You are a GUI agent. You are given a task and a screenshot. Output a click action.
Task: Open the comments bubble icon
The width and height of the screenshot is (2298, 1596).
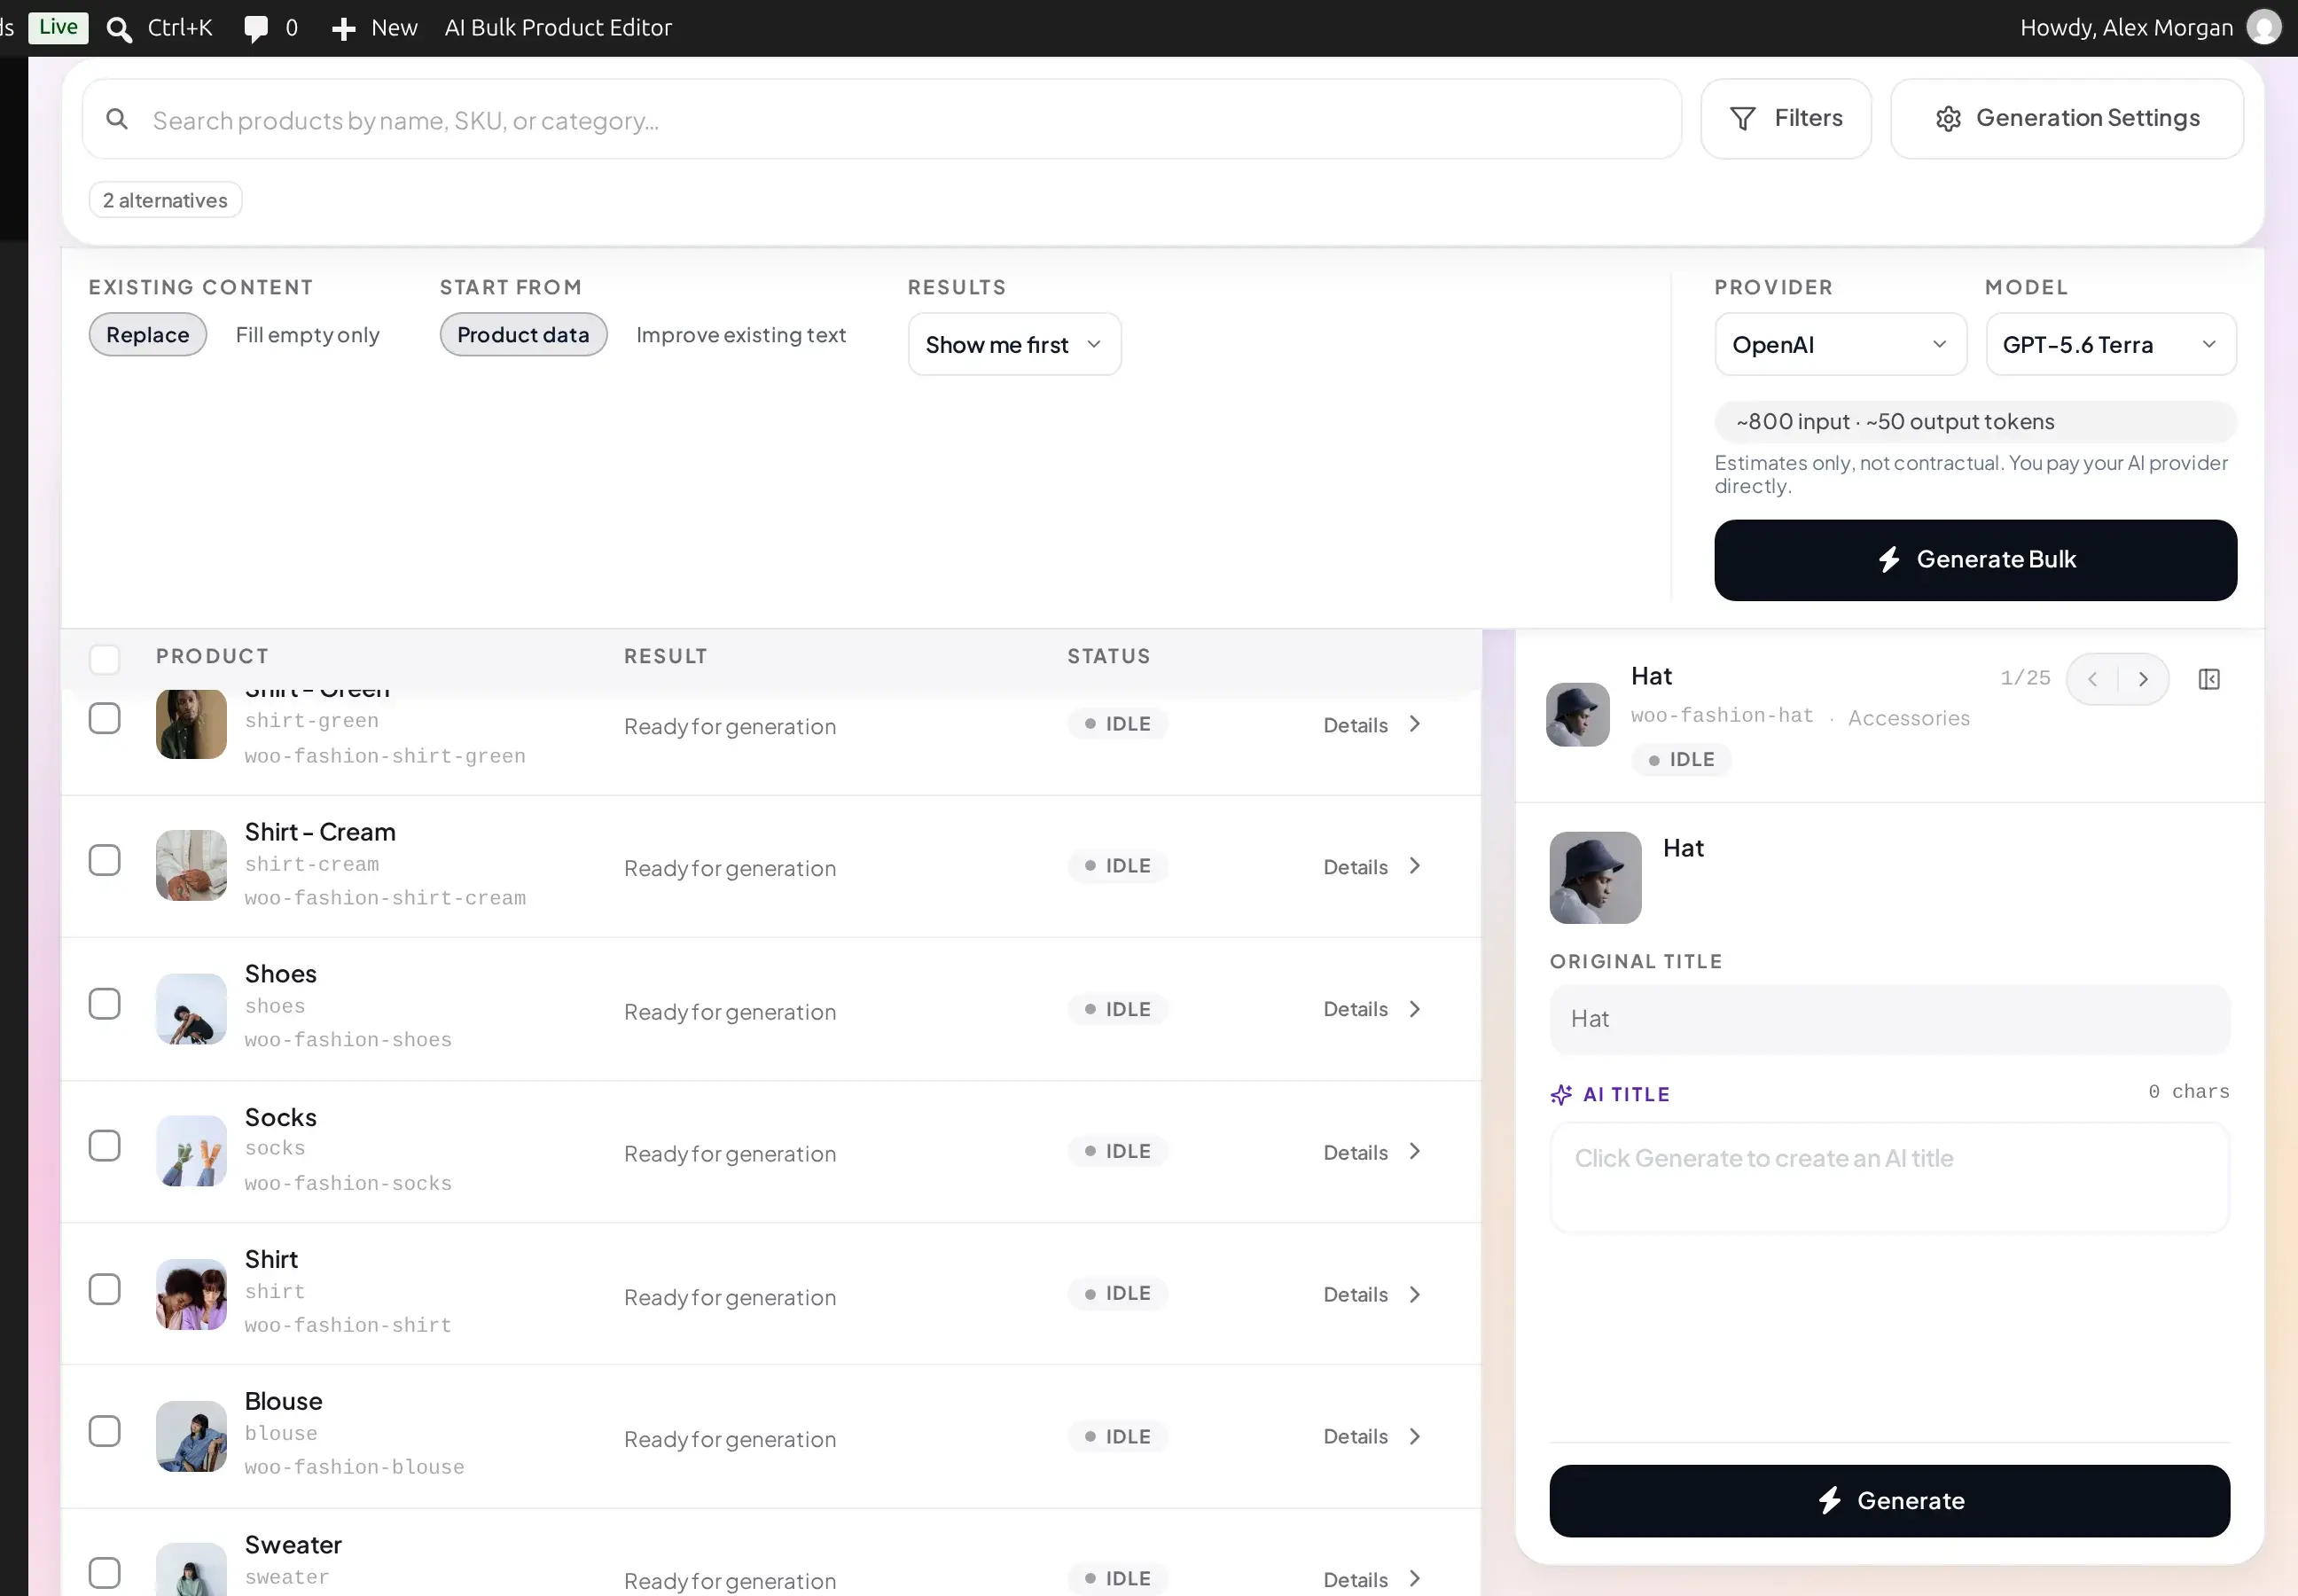pos(256,29)
